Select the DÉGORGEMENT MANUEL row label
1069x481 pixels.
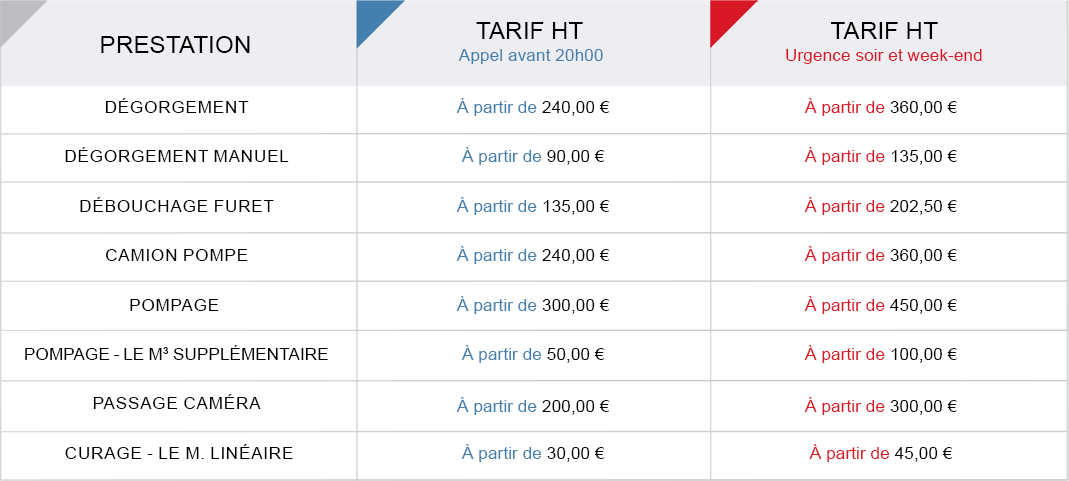[177, 156]
